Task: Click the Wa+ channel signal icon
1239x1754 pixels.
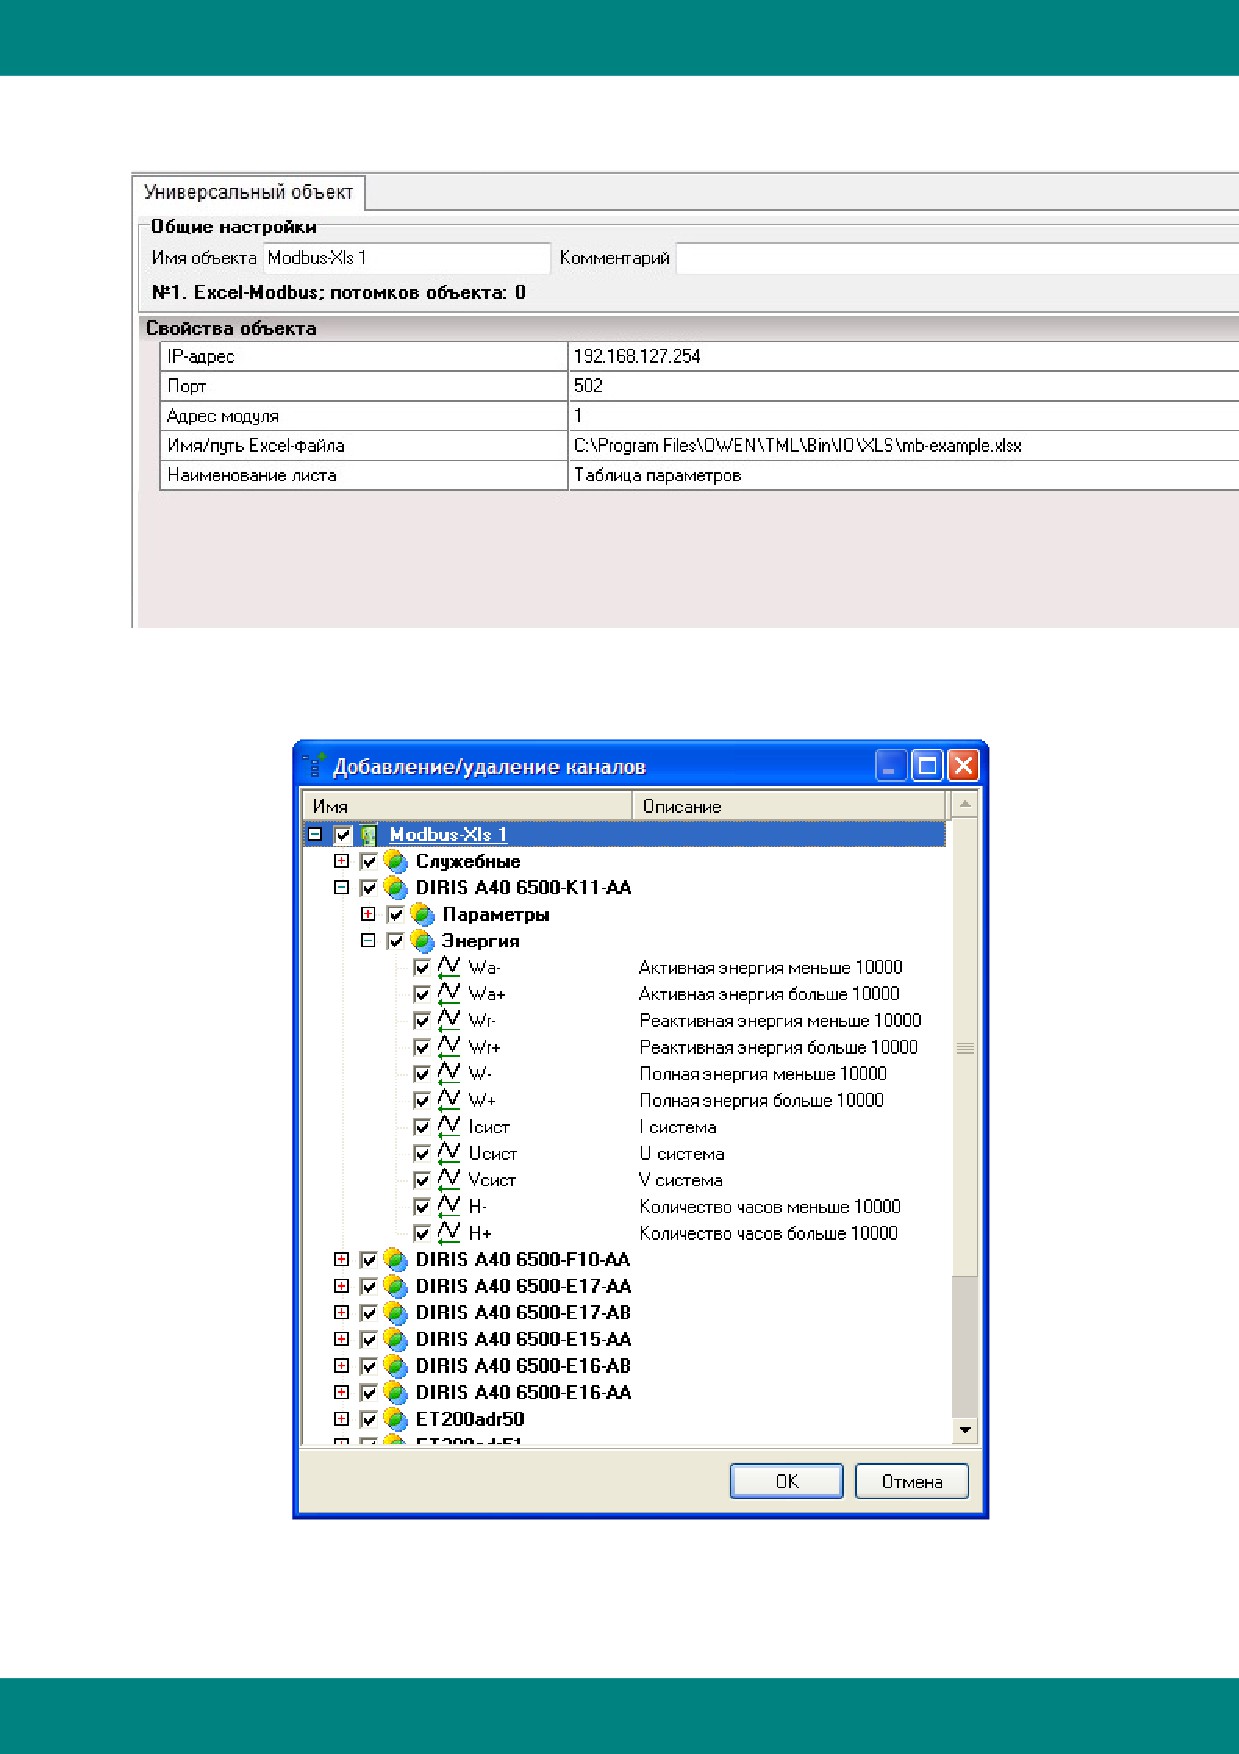Action: pyautogui.click(x=449, y=994)
